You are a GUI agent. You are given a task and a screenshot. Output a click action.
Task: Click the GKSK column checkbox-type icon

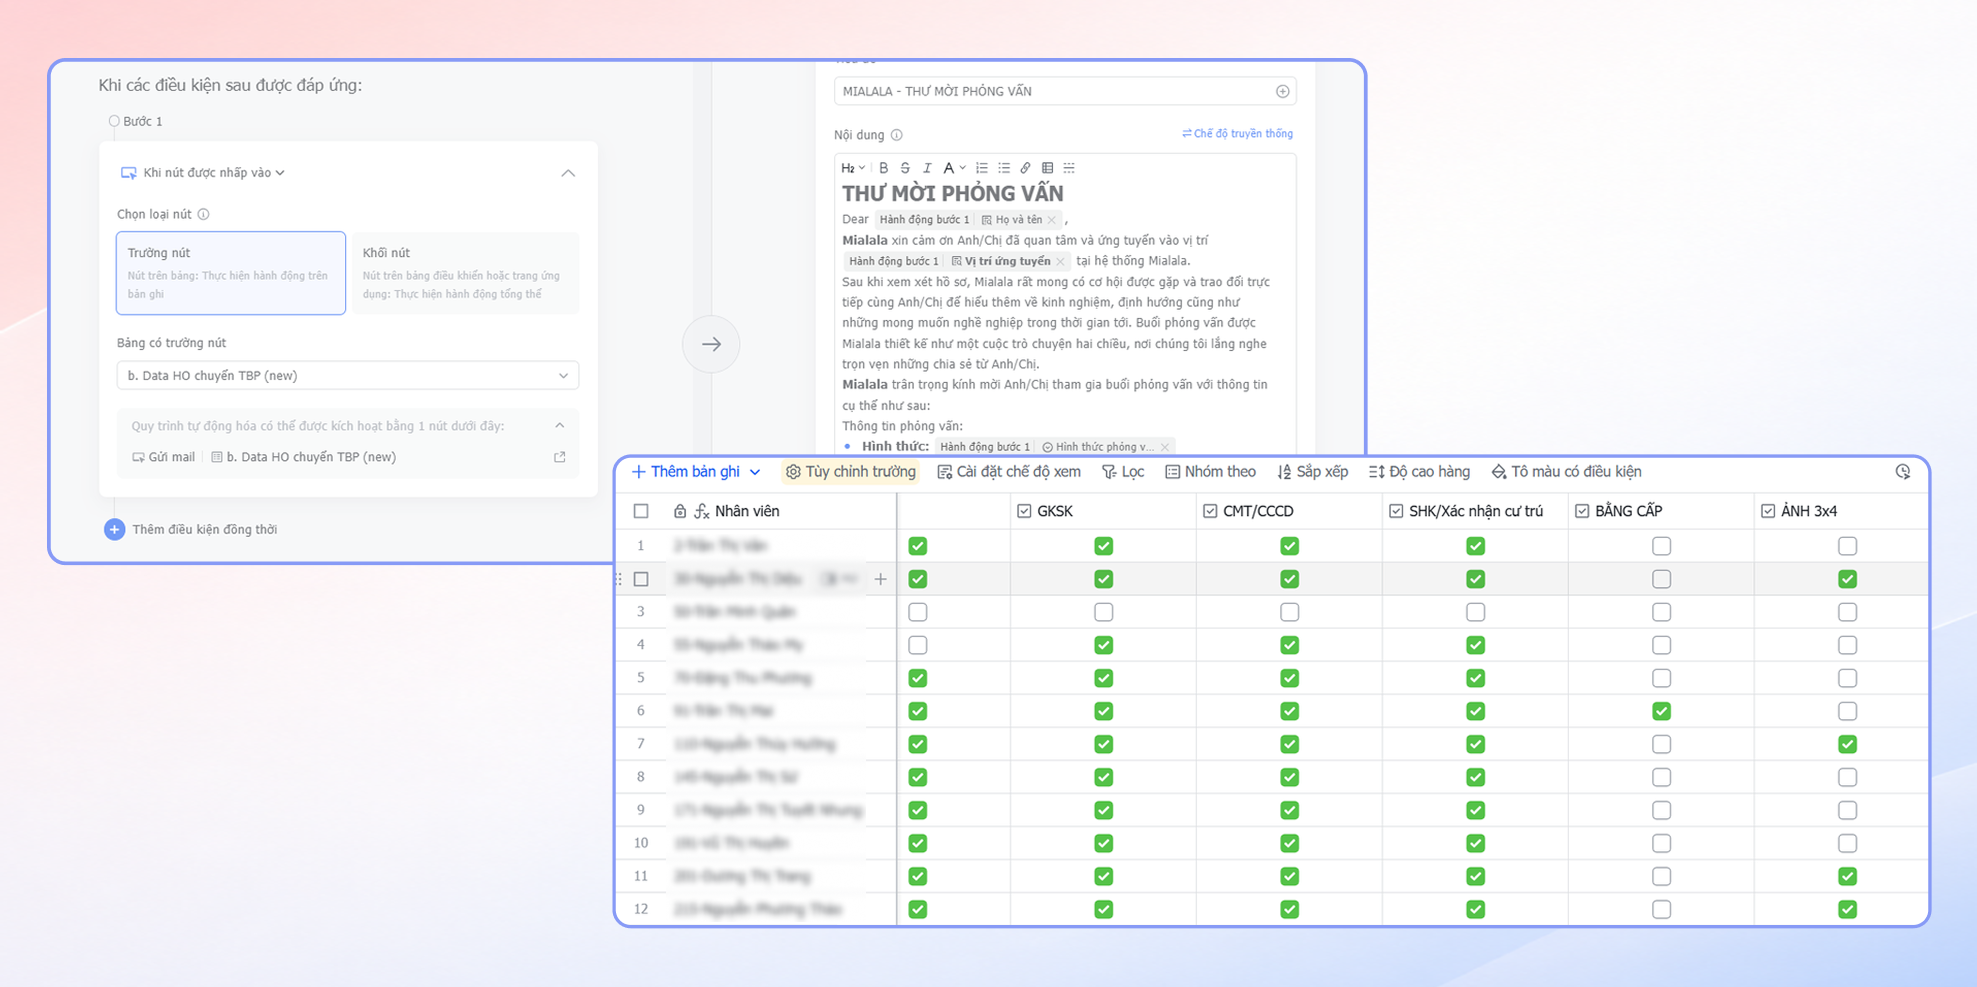coord(1024,511)
